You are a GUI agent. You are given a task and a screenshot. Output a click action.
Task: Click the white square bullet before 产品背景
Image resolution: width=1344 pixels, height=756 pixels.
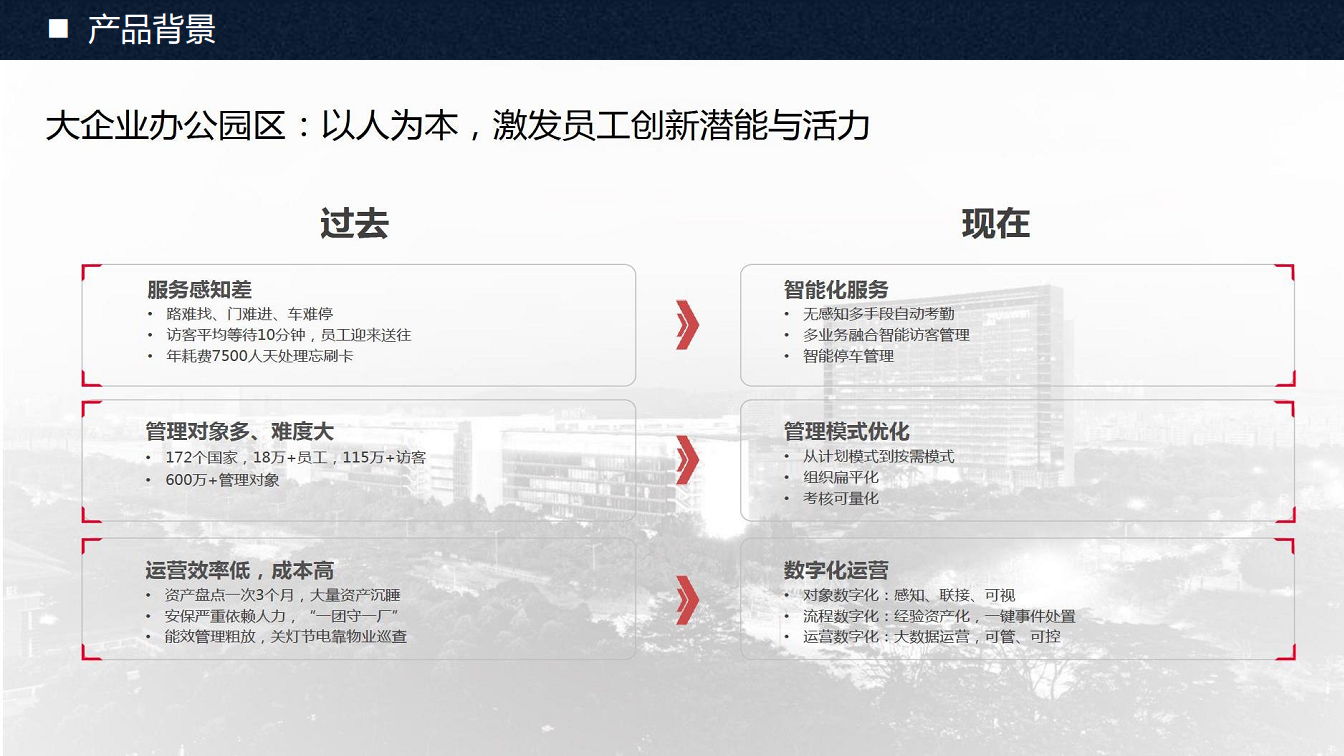pos(58,29)
